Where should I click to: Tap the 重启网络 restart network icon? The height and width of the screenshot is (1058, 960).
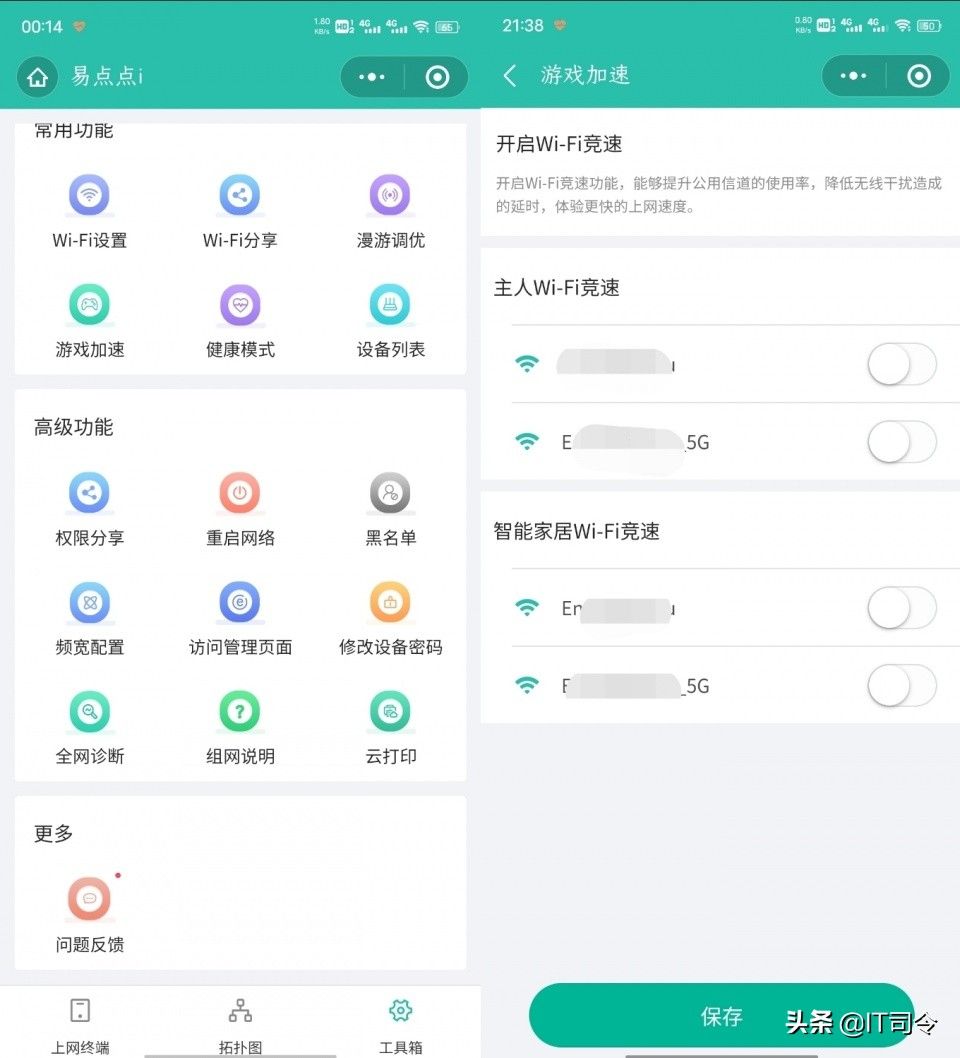(239, 493)
